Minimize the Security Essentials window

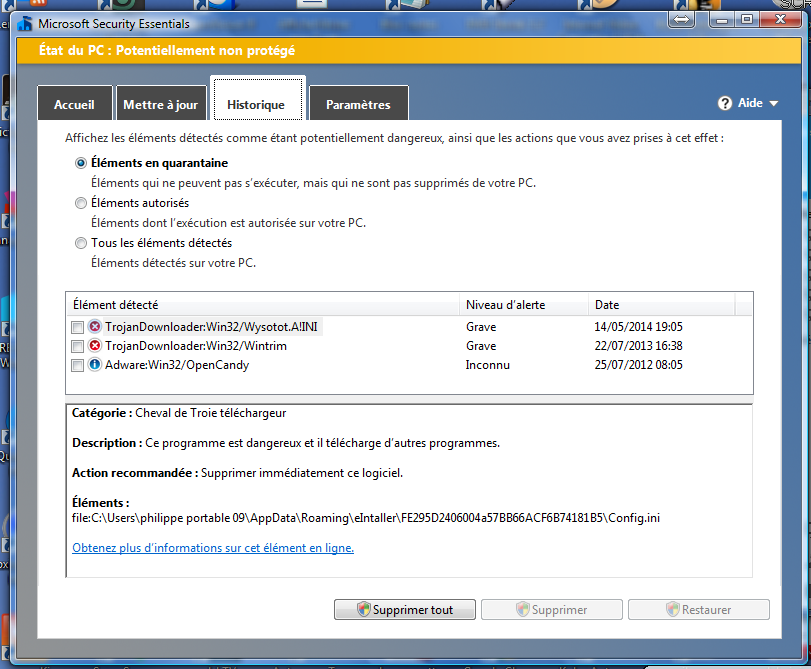point(722,20)
